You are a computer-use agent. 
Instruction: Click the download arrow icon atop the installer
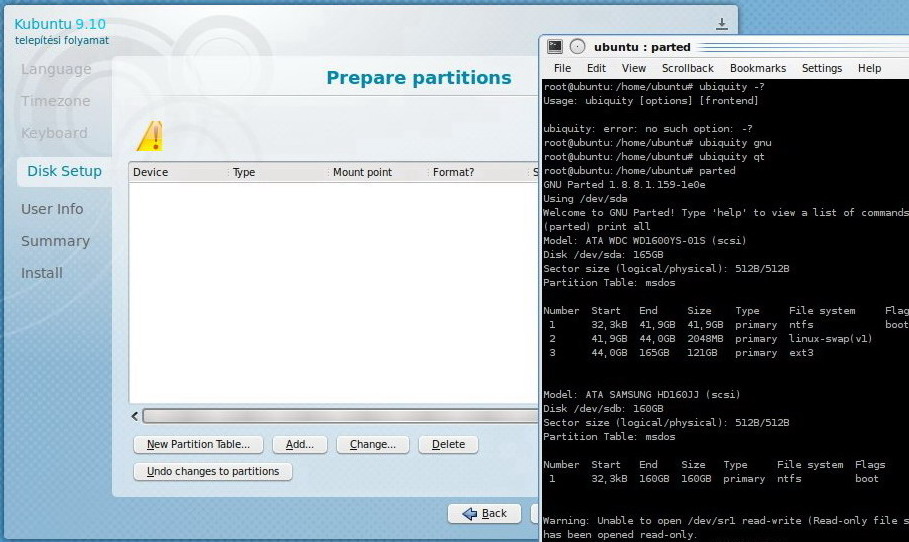pos(722,24)
